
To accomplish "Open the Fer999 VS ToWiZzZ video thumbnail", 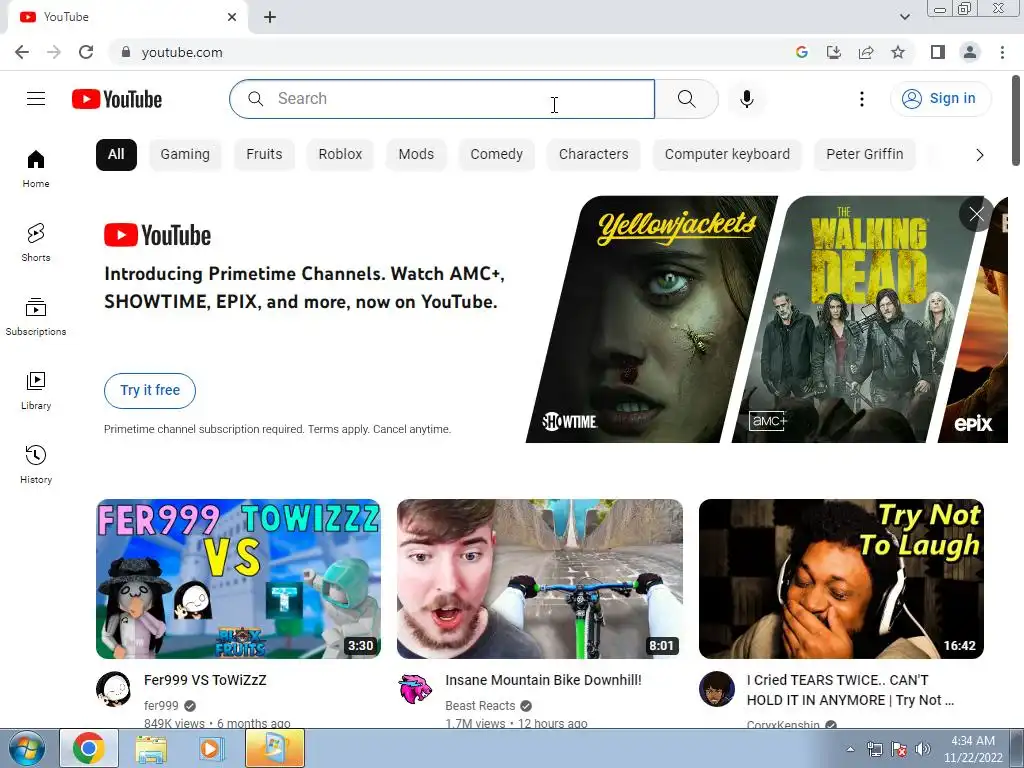I will click(238, 579).
